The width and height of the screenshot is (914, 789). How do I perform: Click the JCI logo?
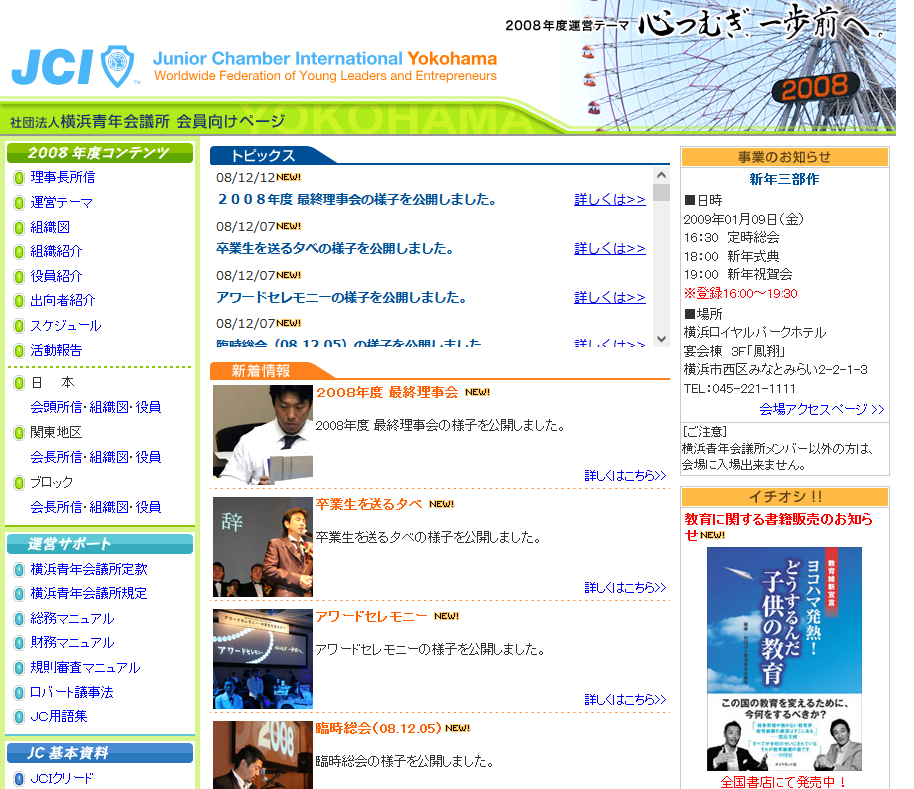[x=52, y=66]
